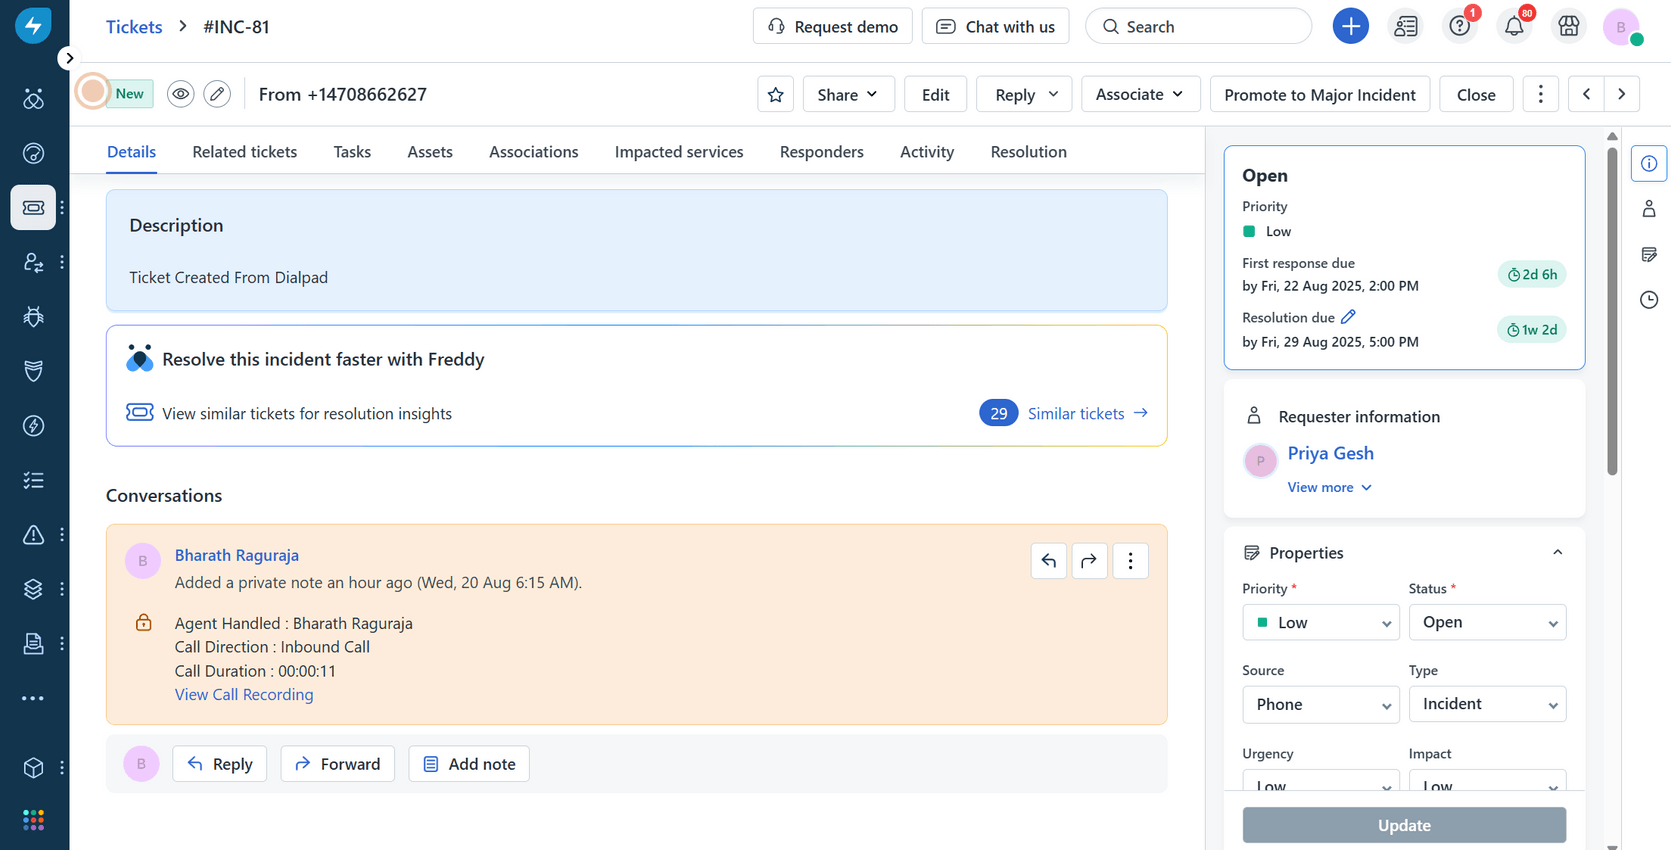This screenshot has height=850, width=1671.
Task: Expand the left sidebar navigation
Action: pos(68,58)
